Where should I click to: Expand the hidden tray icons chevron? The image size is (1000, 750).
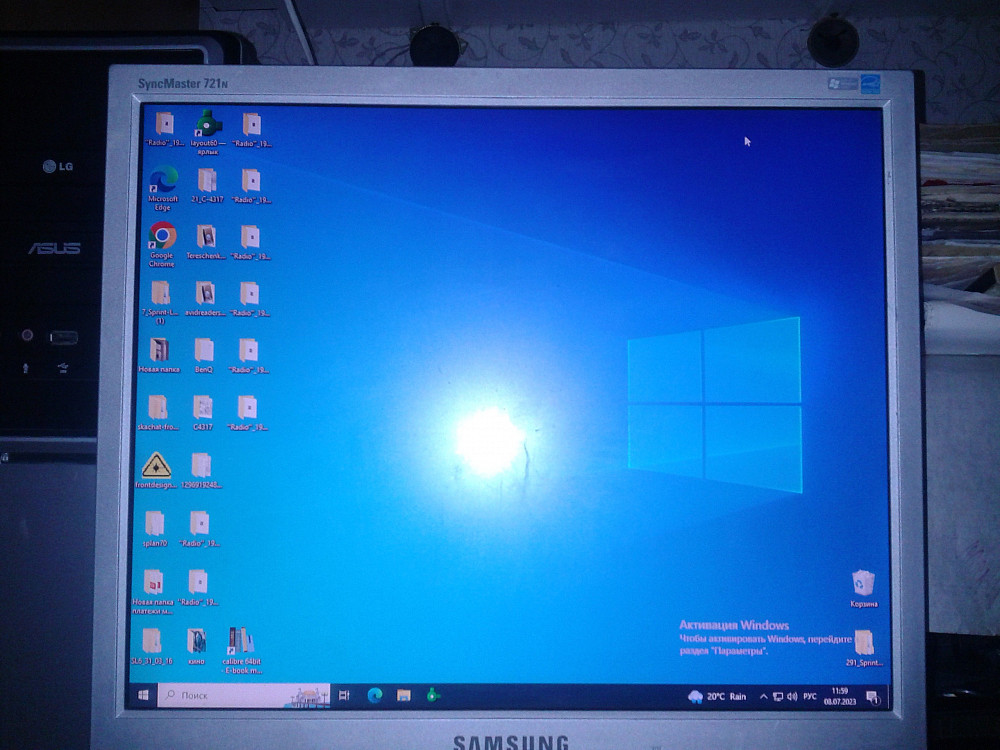click(x=764, y=696)
